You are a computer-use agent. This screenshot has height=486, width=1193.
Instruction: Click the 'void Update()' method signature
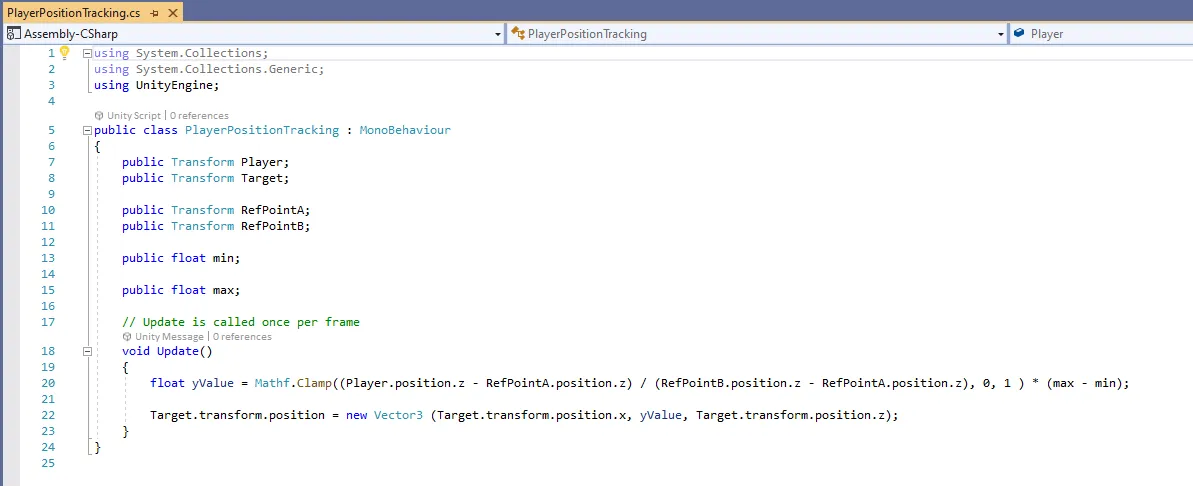coord(167,351)
